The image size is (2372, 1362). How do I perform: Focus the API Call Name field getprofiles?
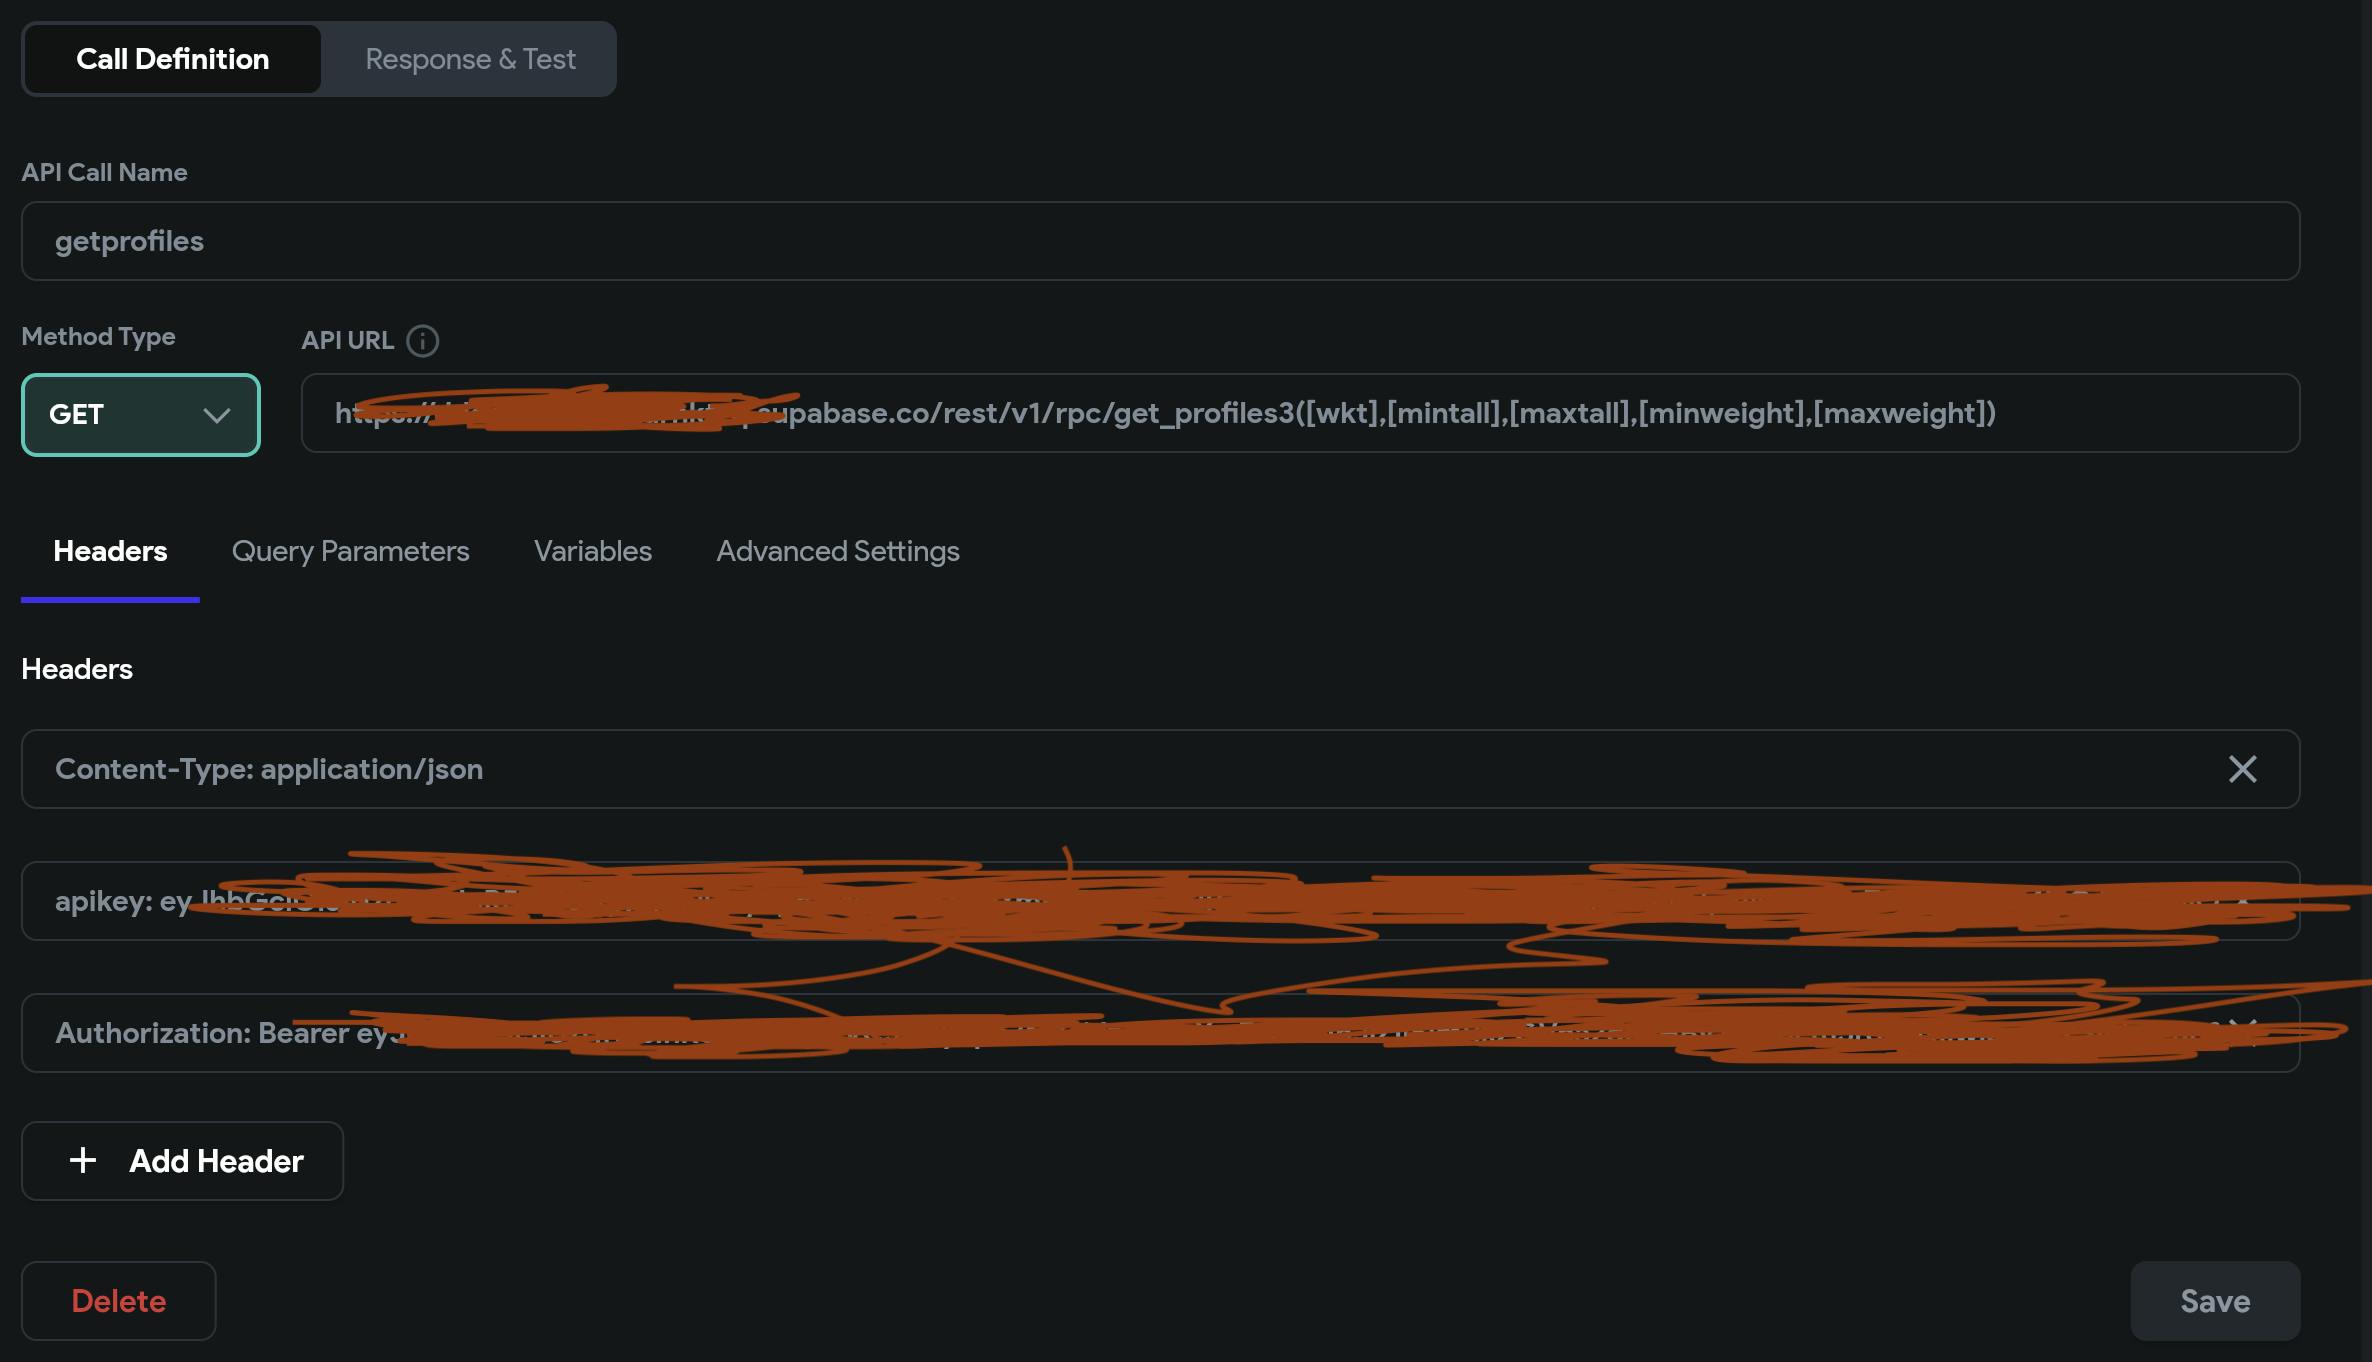tap(1160, 241)
